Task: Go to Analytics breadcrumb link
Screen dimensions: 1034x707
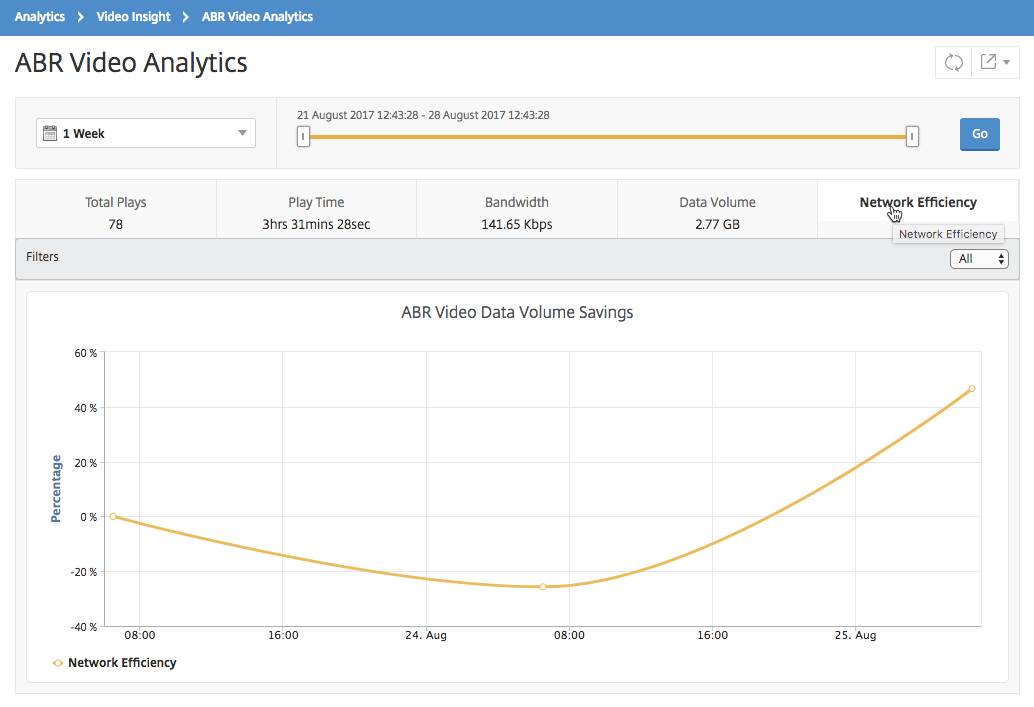Action: click(x=40, y=16)
